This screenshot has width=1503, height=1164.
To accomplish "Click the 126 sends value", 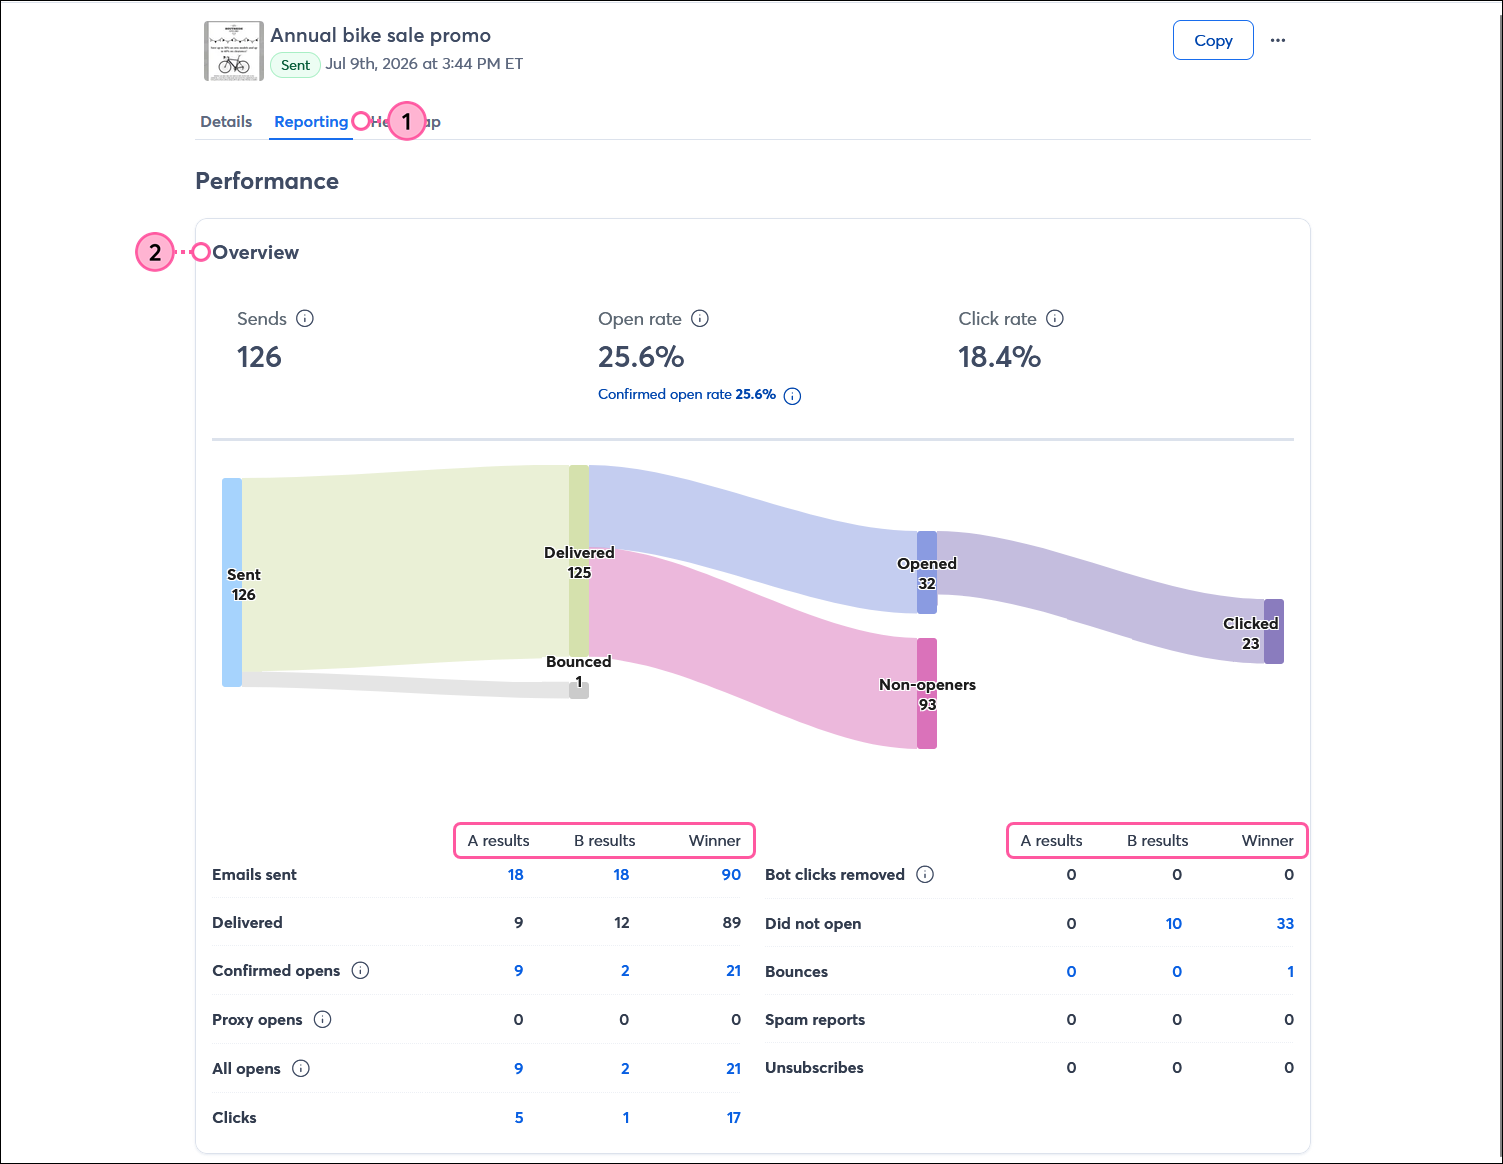I will 259,357.
